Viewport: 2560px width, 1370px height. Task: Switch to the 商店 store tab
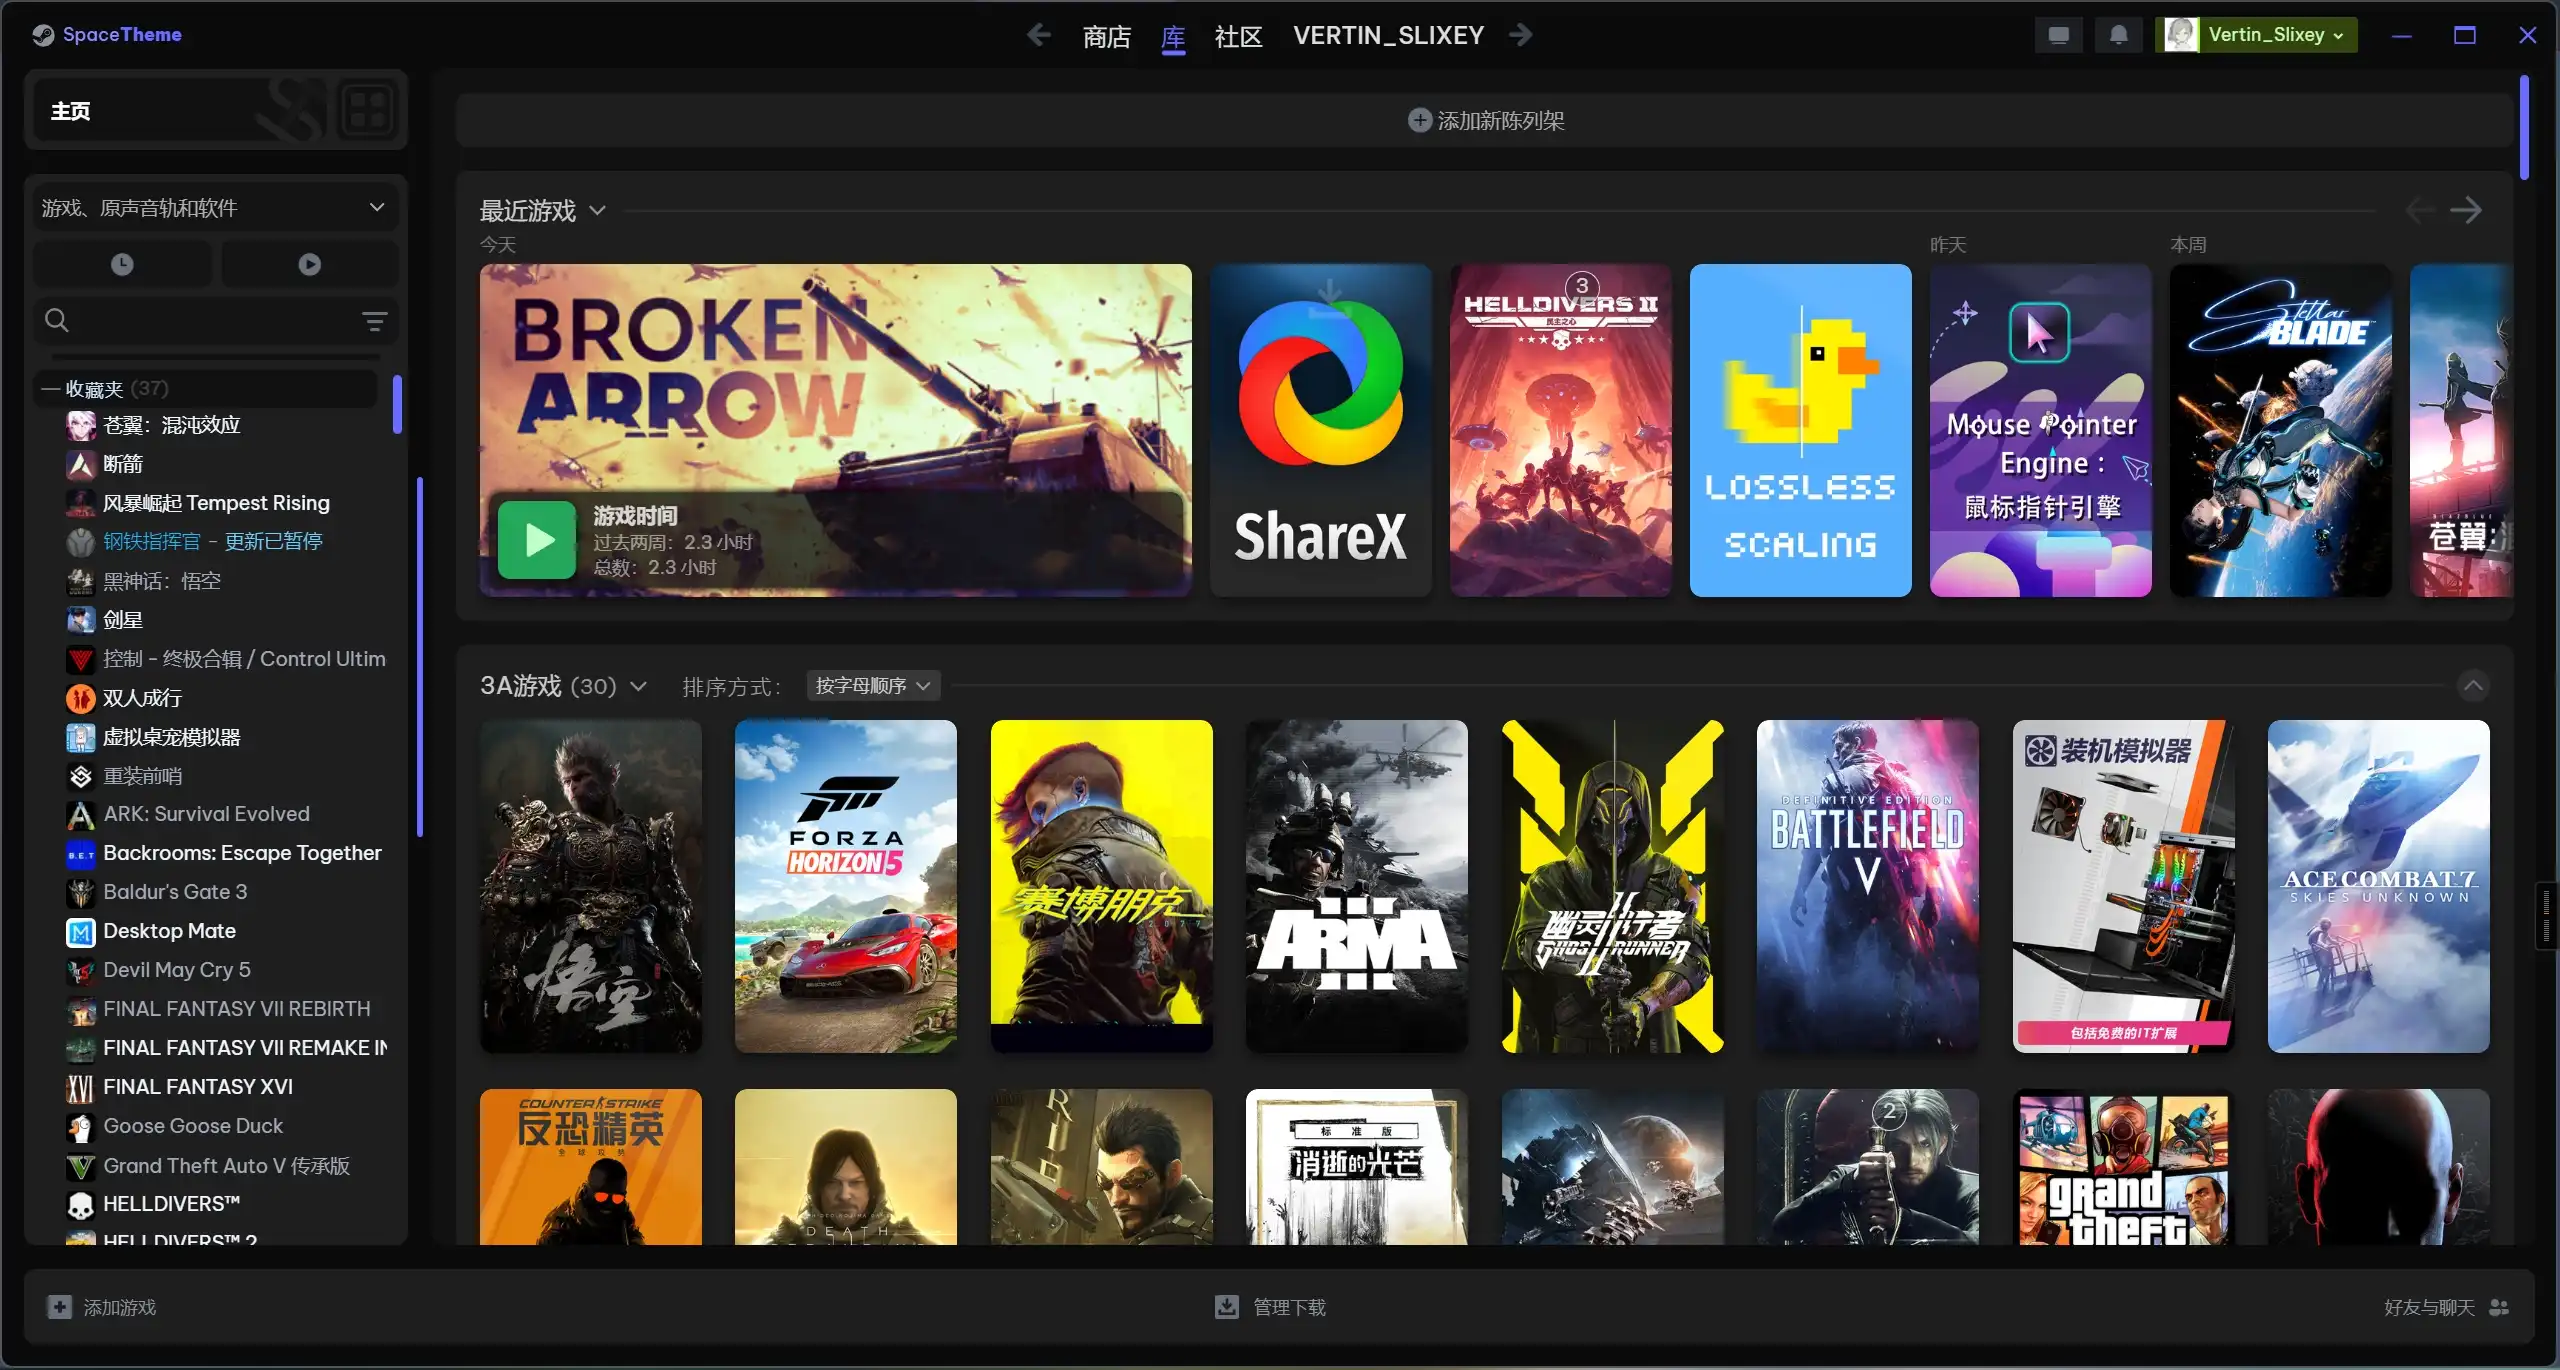click(x=1106, y=36)
